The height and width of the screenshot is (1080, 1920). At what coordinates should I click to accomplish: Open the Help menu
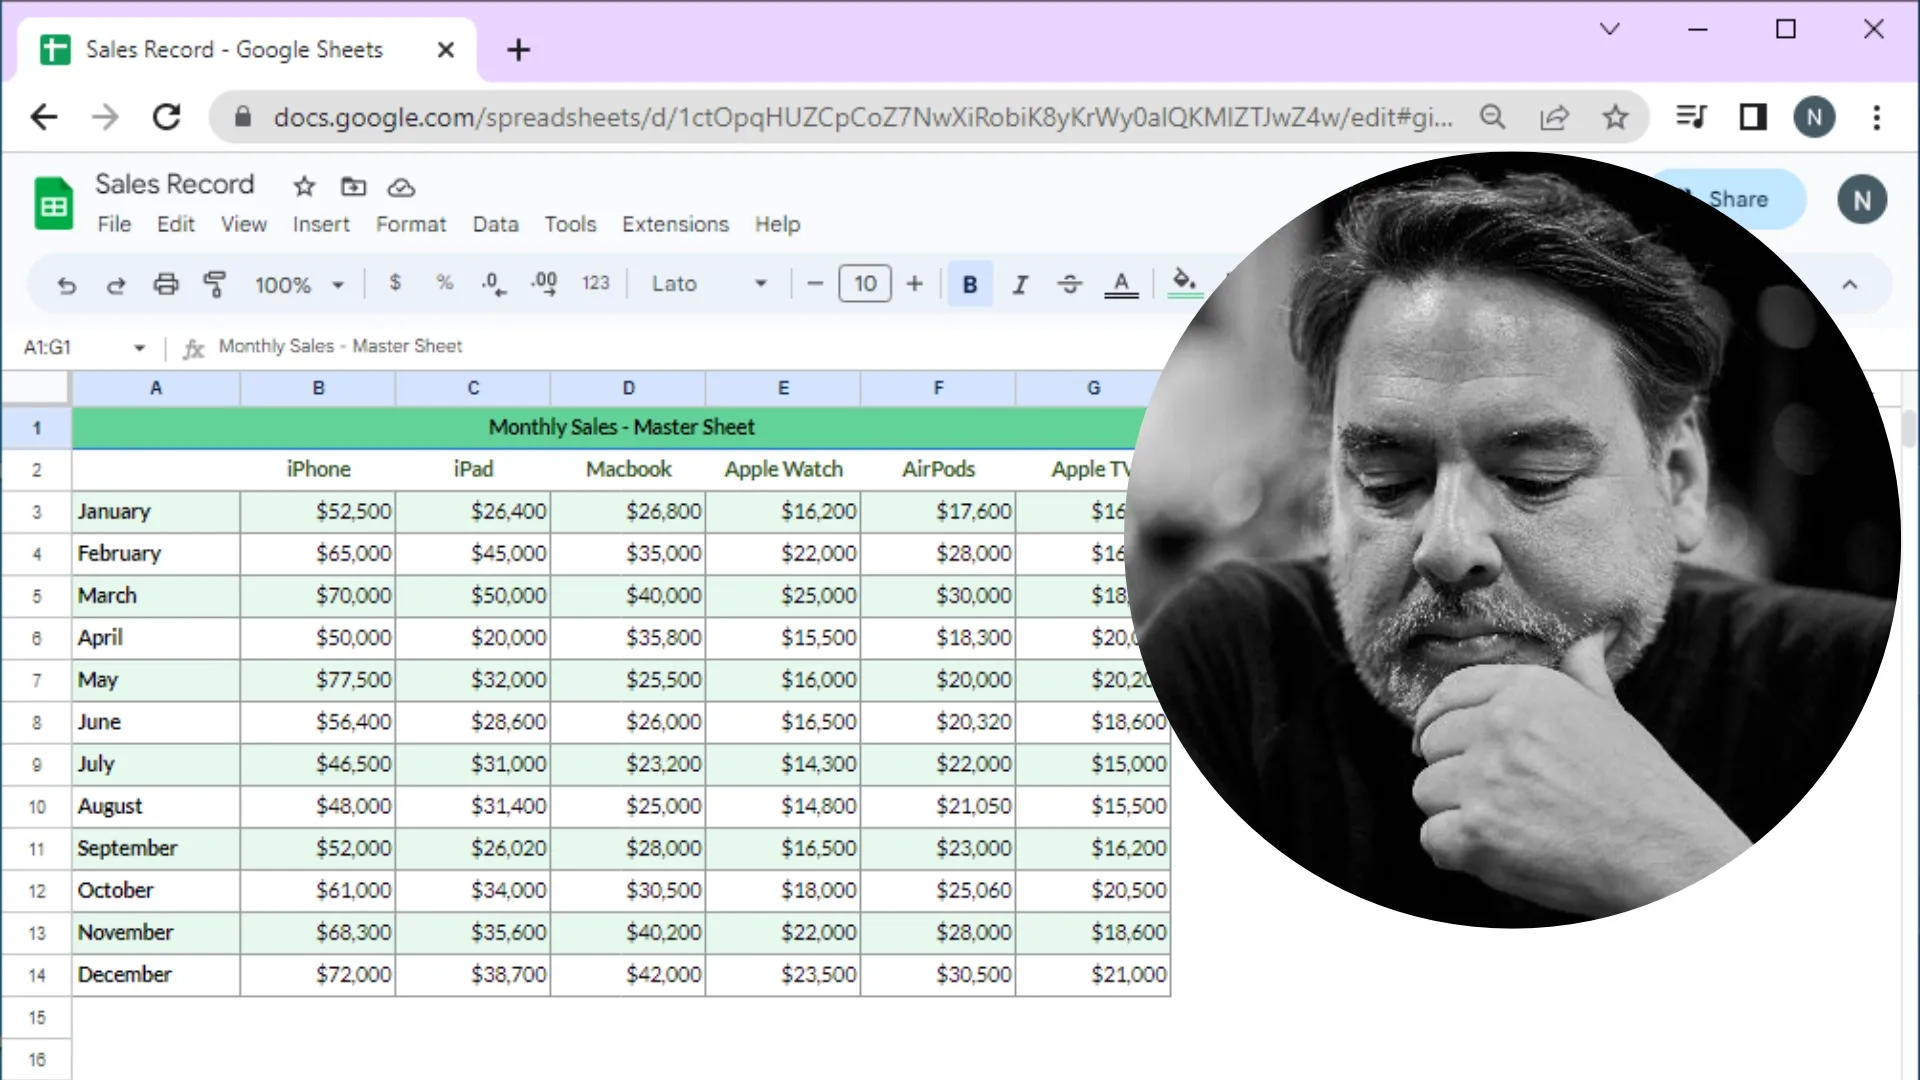pos(777,224)
